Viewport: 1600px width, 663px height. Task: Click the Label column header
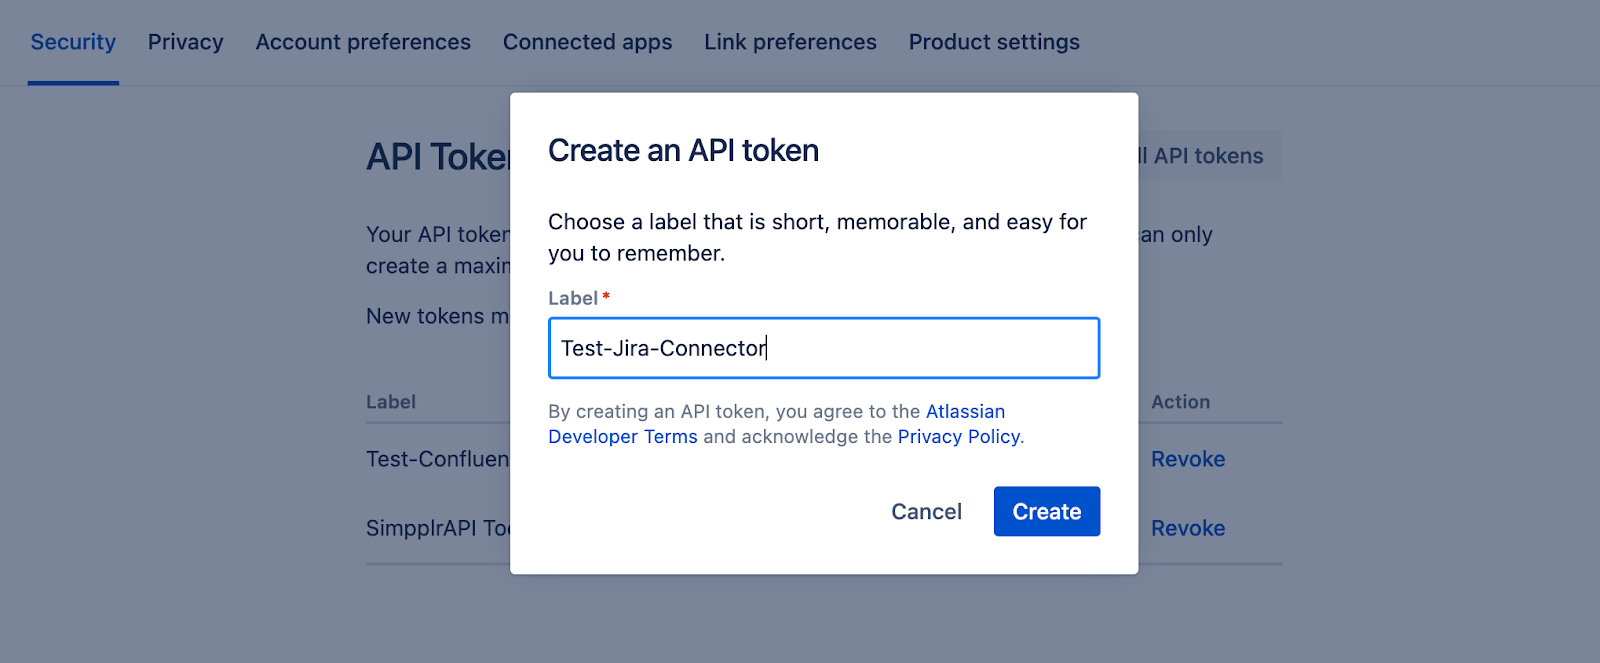(x=391, y=402)
